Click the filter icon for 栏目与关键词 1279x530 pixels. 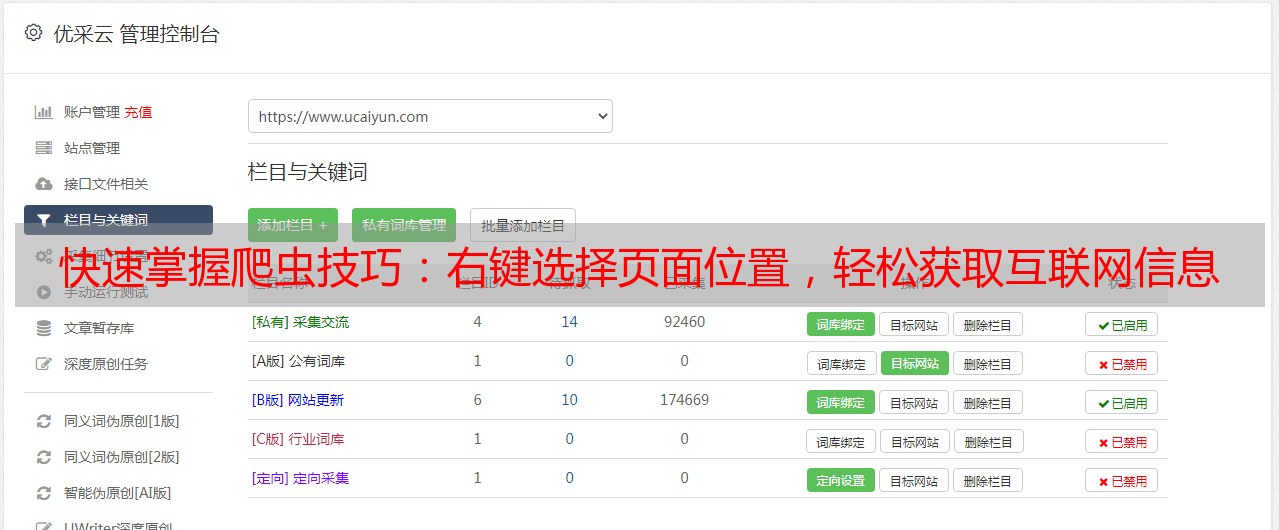[43, 220]
